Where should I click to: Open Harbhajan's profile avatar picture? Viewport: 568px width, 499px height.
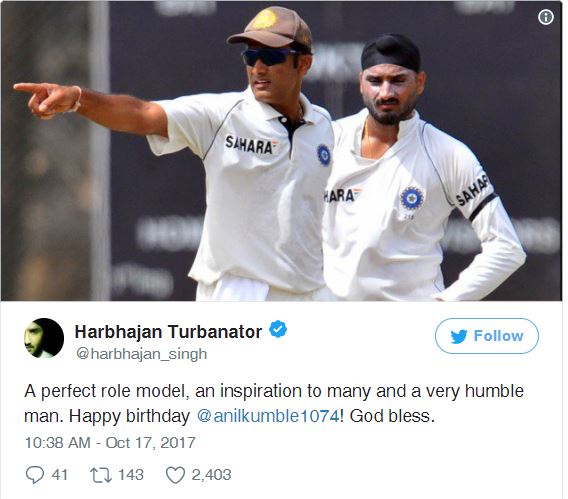point(44,338)
